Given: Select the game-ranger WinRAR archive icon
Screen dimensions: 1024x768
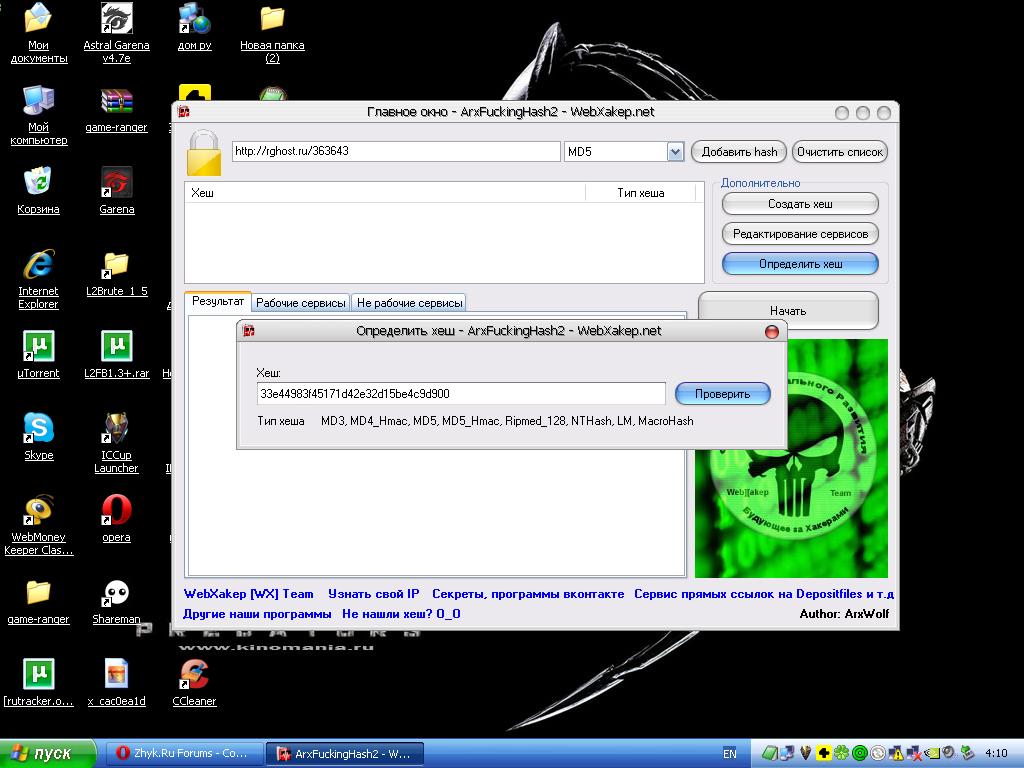Looking at the screenshot, I should click(x=116, y=110).
